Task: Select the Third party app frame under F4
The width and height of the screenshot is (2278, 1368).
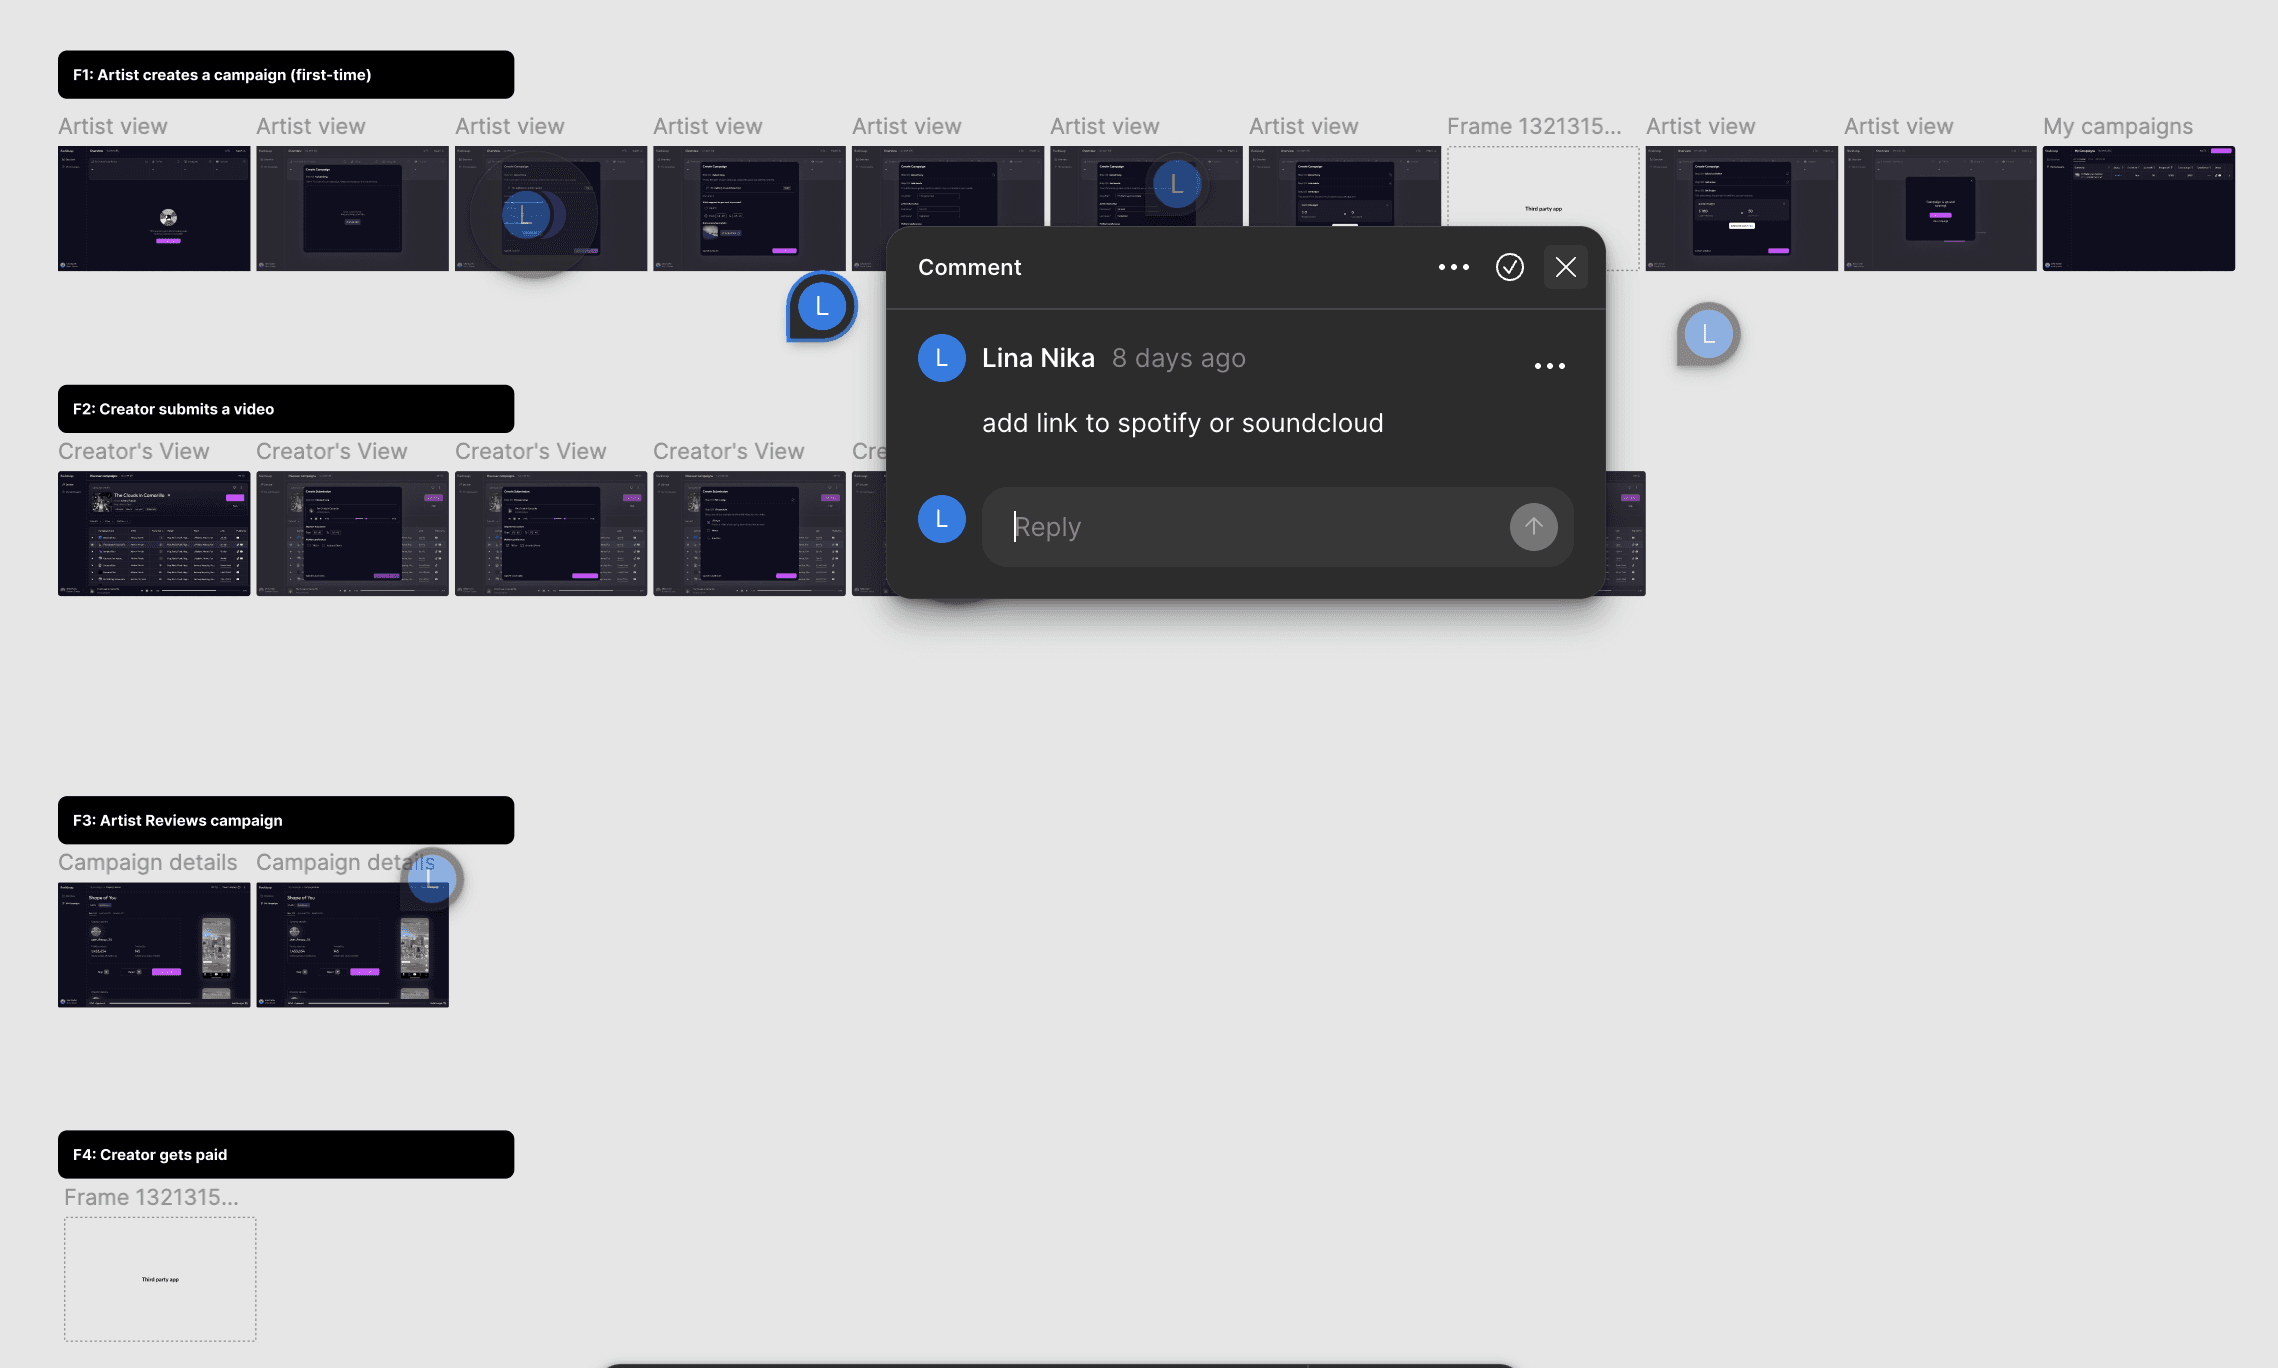Action: (160, 1279)
